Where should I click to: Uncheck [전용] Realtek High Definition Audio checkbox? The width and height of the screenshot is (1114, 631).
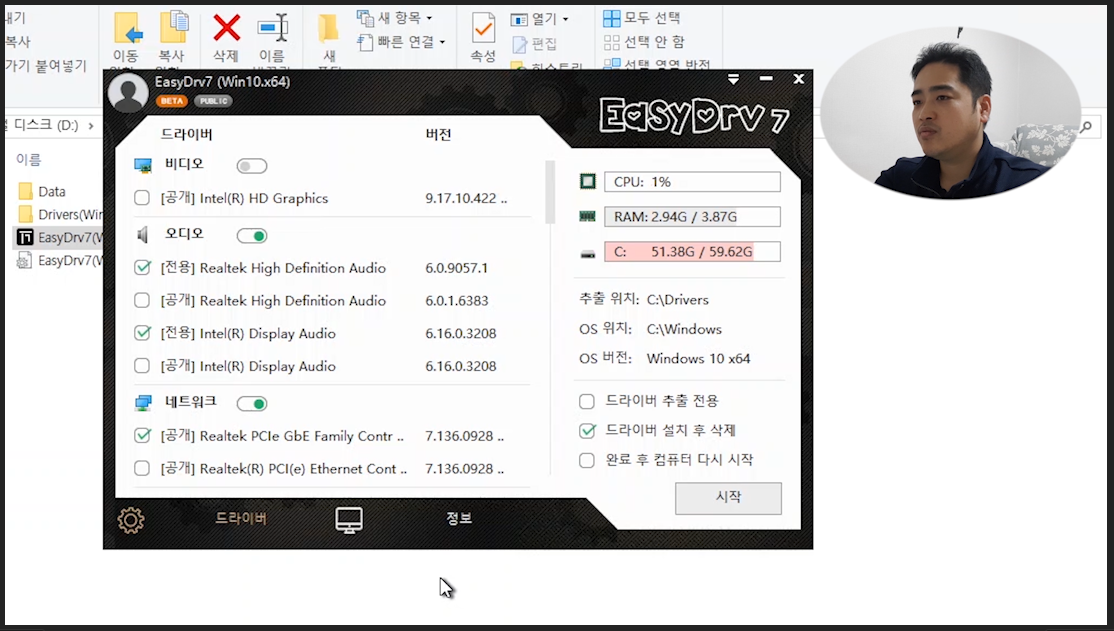tap(142, 267)
